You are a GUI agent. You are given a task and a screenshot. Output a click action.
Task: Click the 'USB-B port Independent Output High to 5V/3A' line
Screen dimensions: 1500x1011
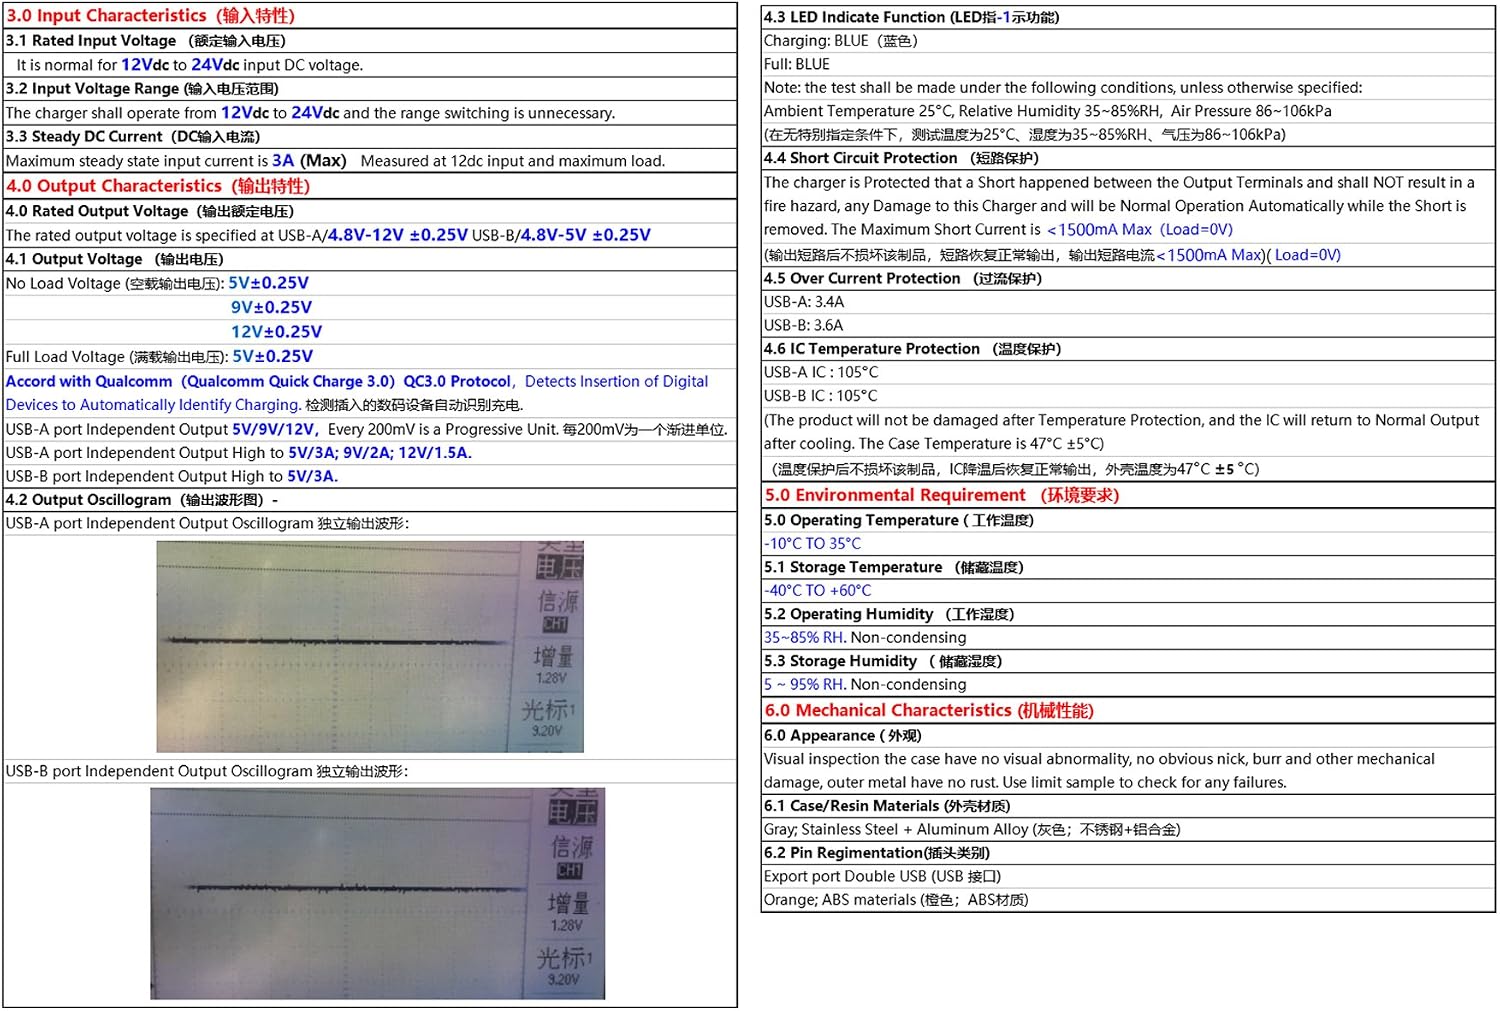(172, 477)
